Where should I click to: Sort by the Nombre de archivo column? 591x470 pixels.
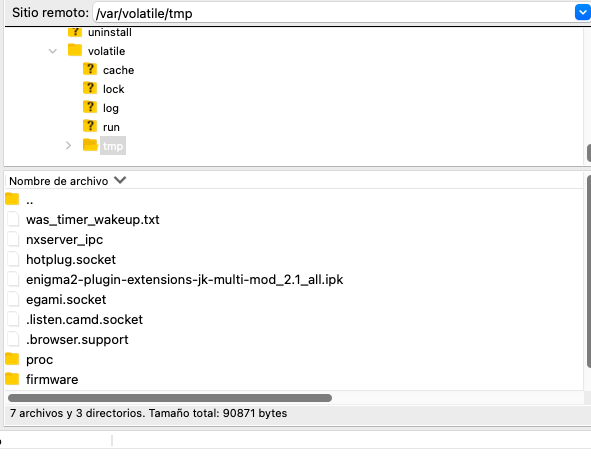click(58, 181)
